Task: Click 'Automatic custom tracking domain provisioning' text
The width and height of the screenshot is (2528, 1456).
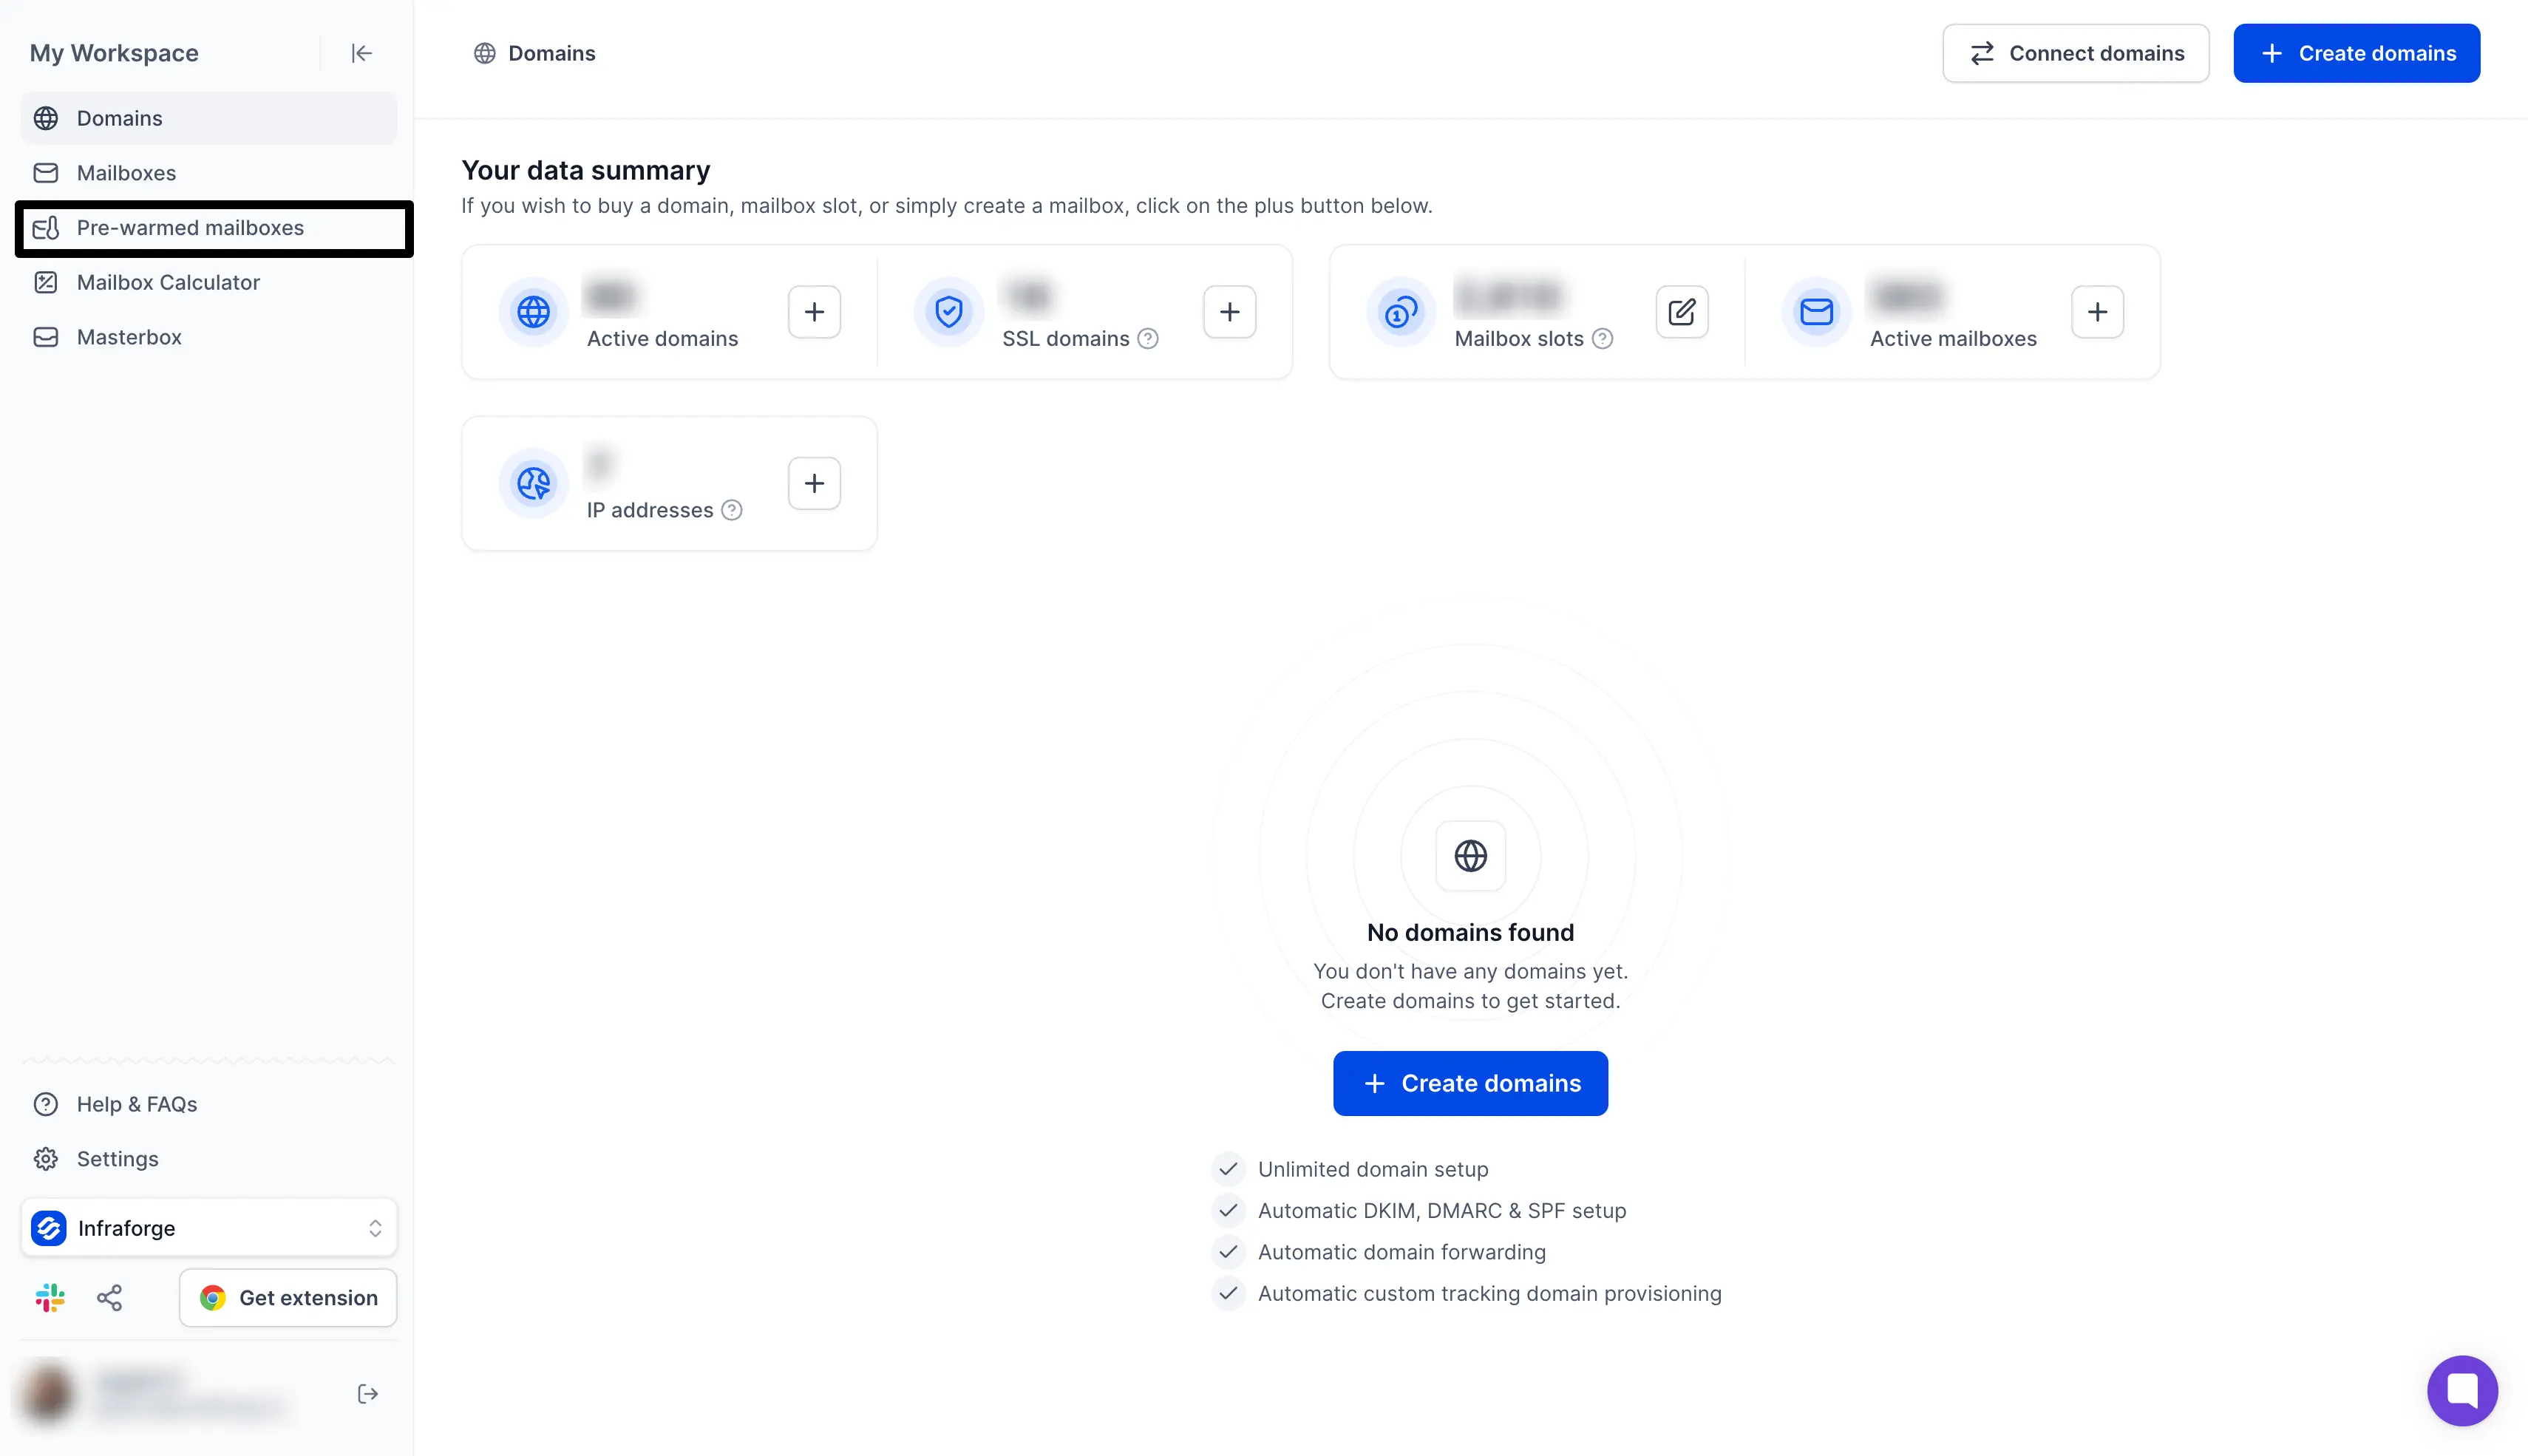Action: tap(1490, 1294)
